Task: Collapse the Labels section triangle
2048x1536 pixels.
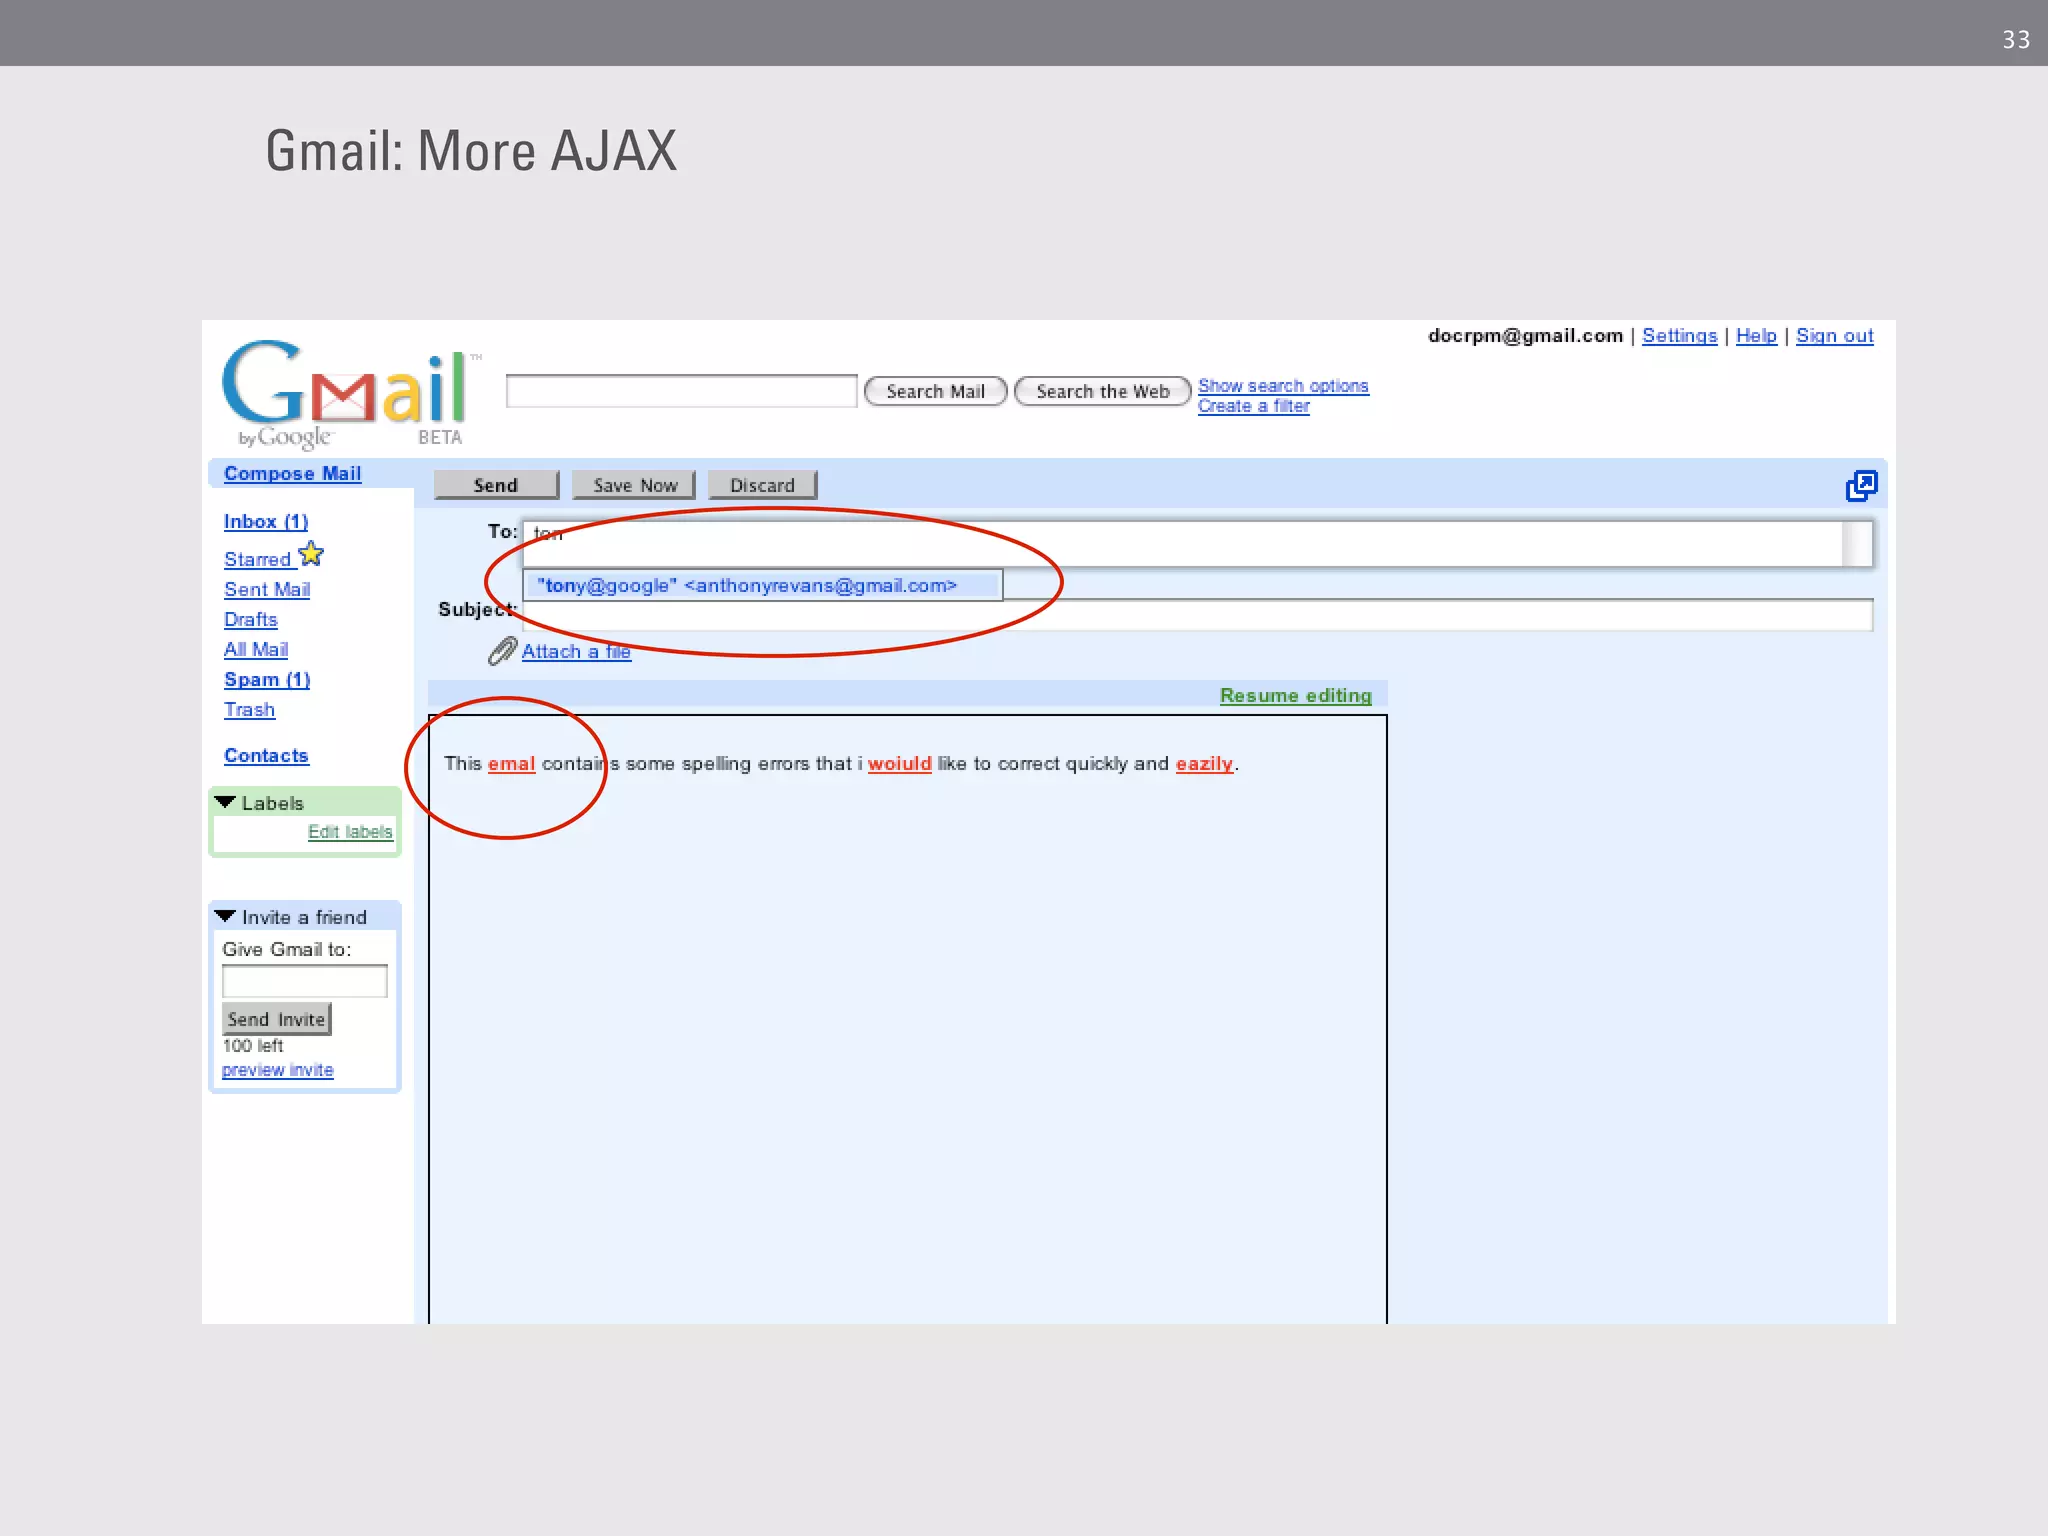Action: point(225,802)
